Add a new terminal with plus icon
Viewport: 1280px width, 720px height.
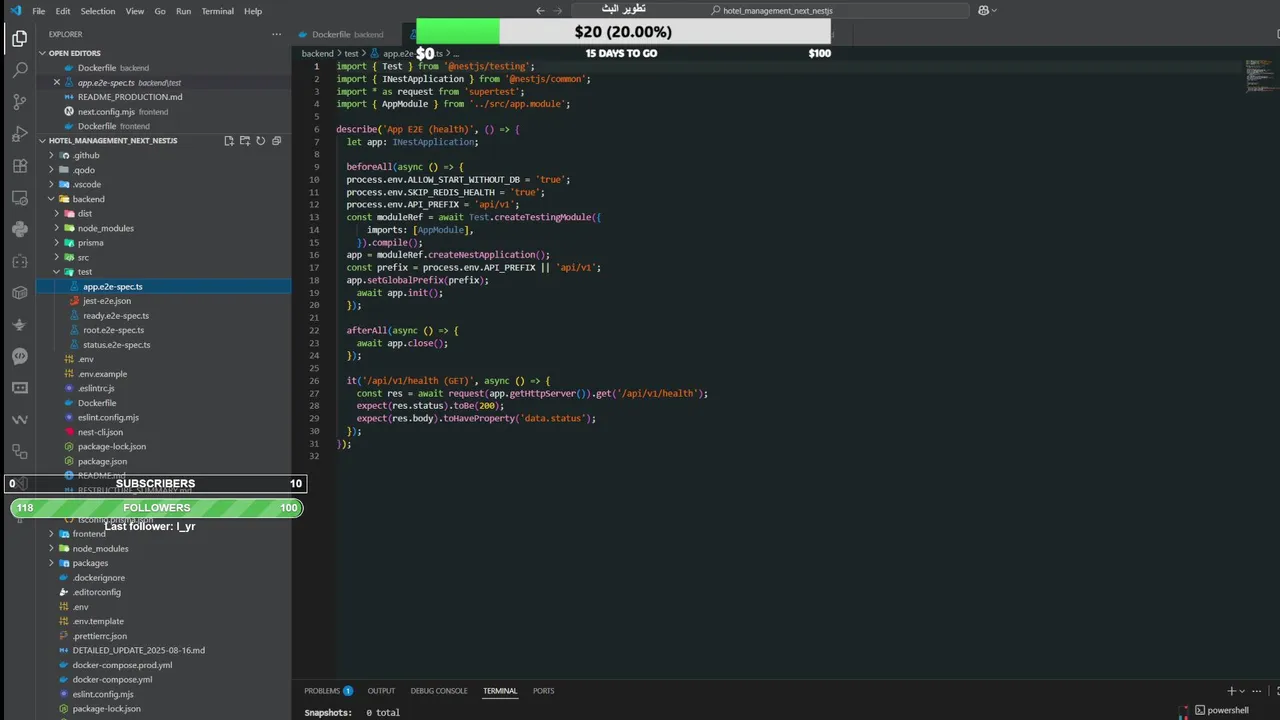click(x=1232, y=691)
